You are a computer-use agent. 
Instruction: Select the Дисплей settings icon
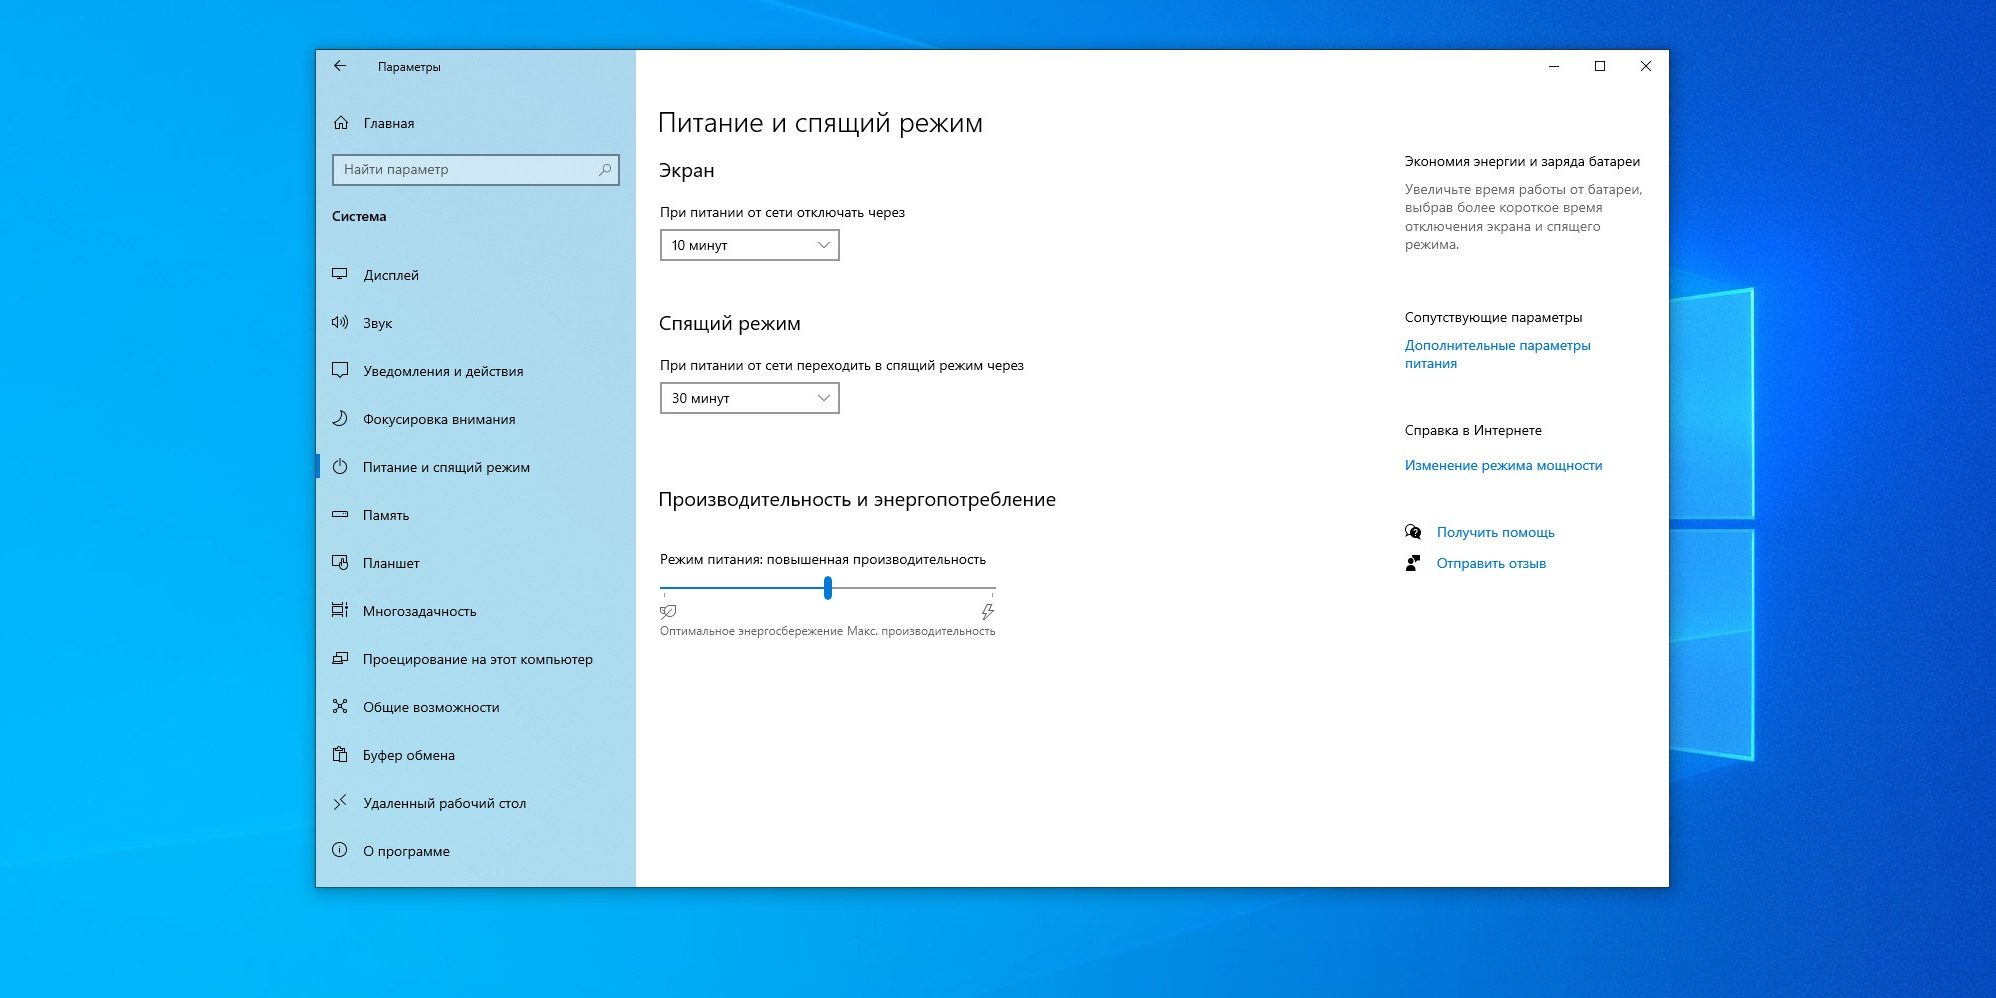point(340,274)
